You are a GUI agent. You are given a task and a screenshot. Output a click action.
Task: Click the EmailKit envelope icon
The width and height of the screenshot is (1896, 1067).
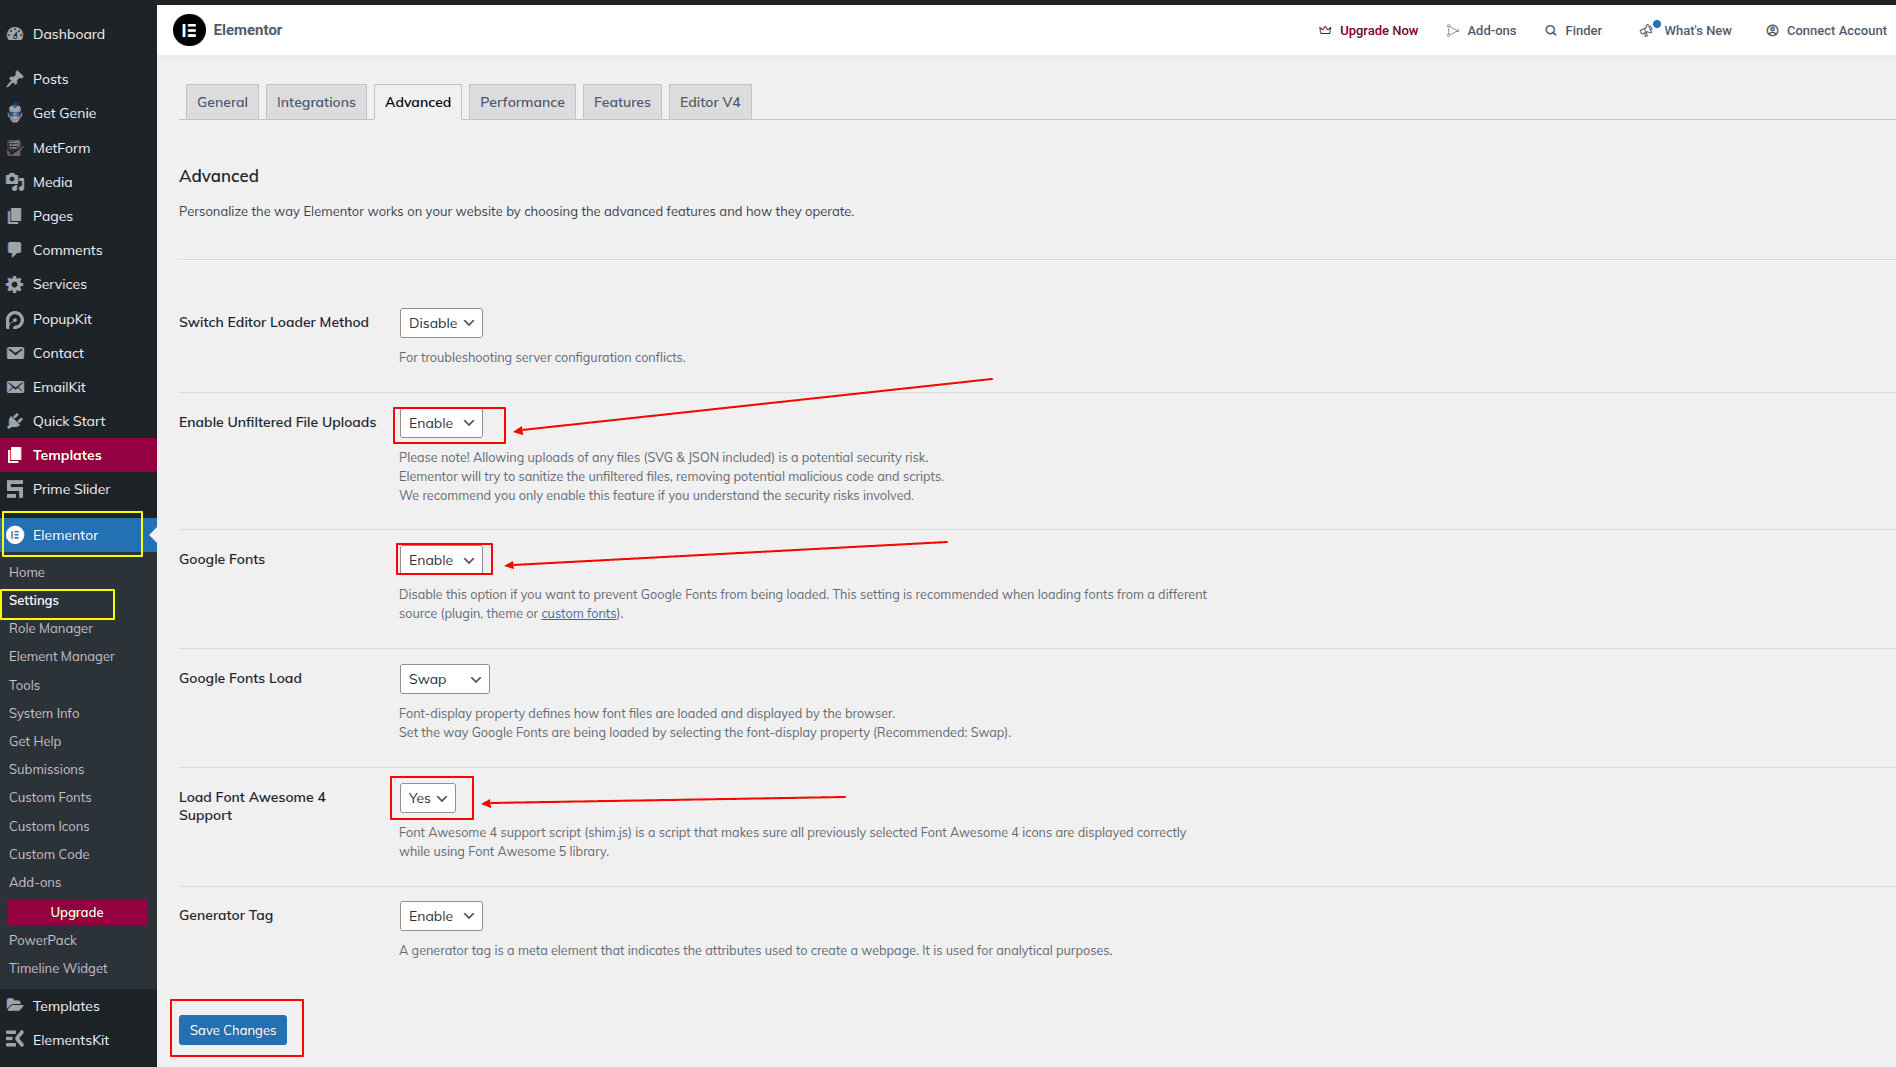pyautogui.click(x=15, y=388)
